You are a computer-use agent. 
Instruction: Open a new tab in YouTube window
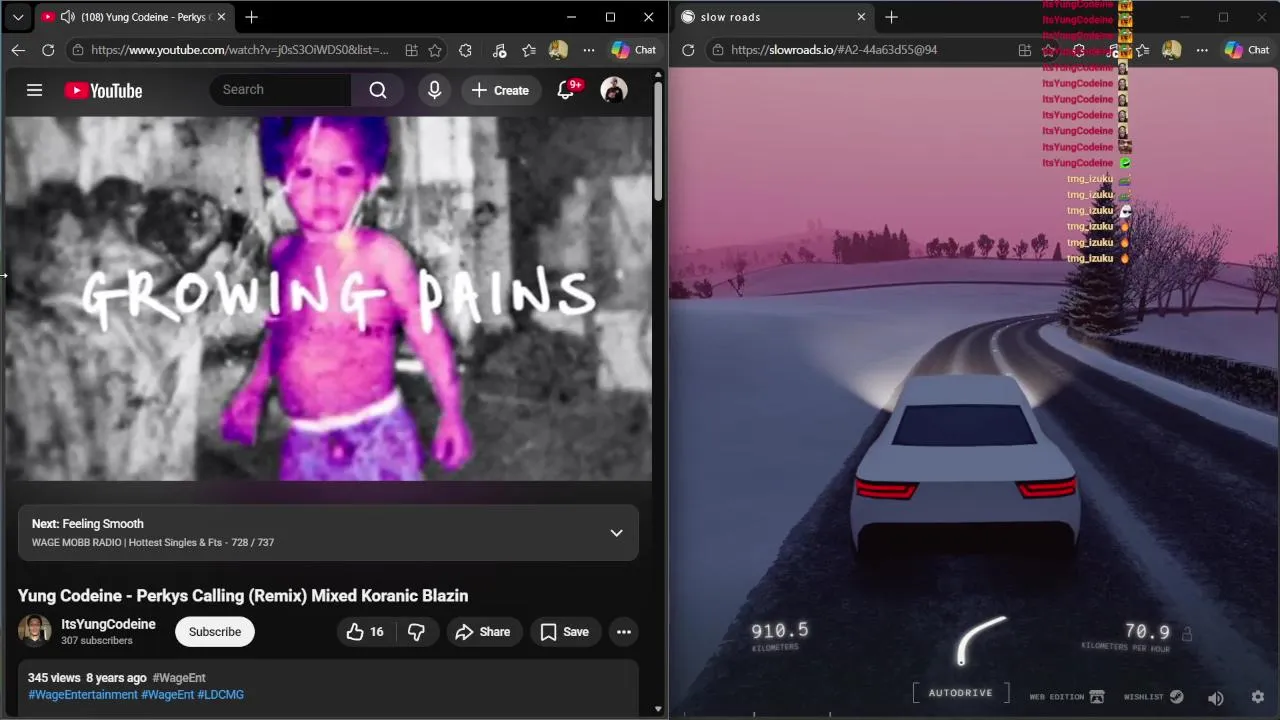coord(251,17)
